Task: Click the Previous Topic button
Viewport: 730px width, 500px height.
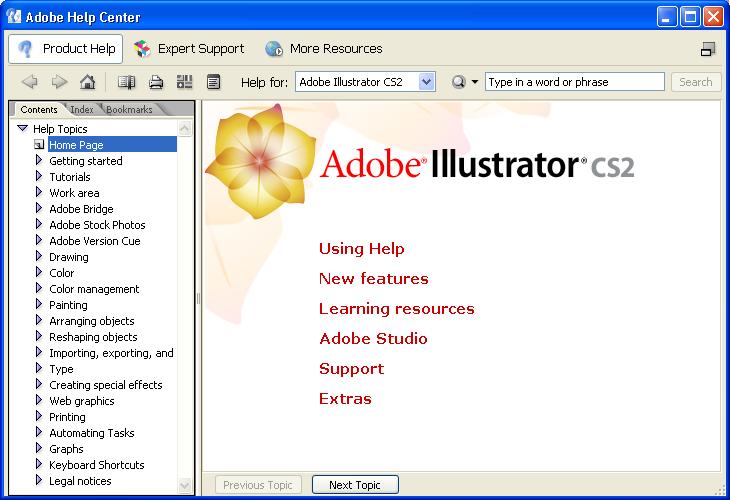Action: pos(258,485)
